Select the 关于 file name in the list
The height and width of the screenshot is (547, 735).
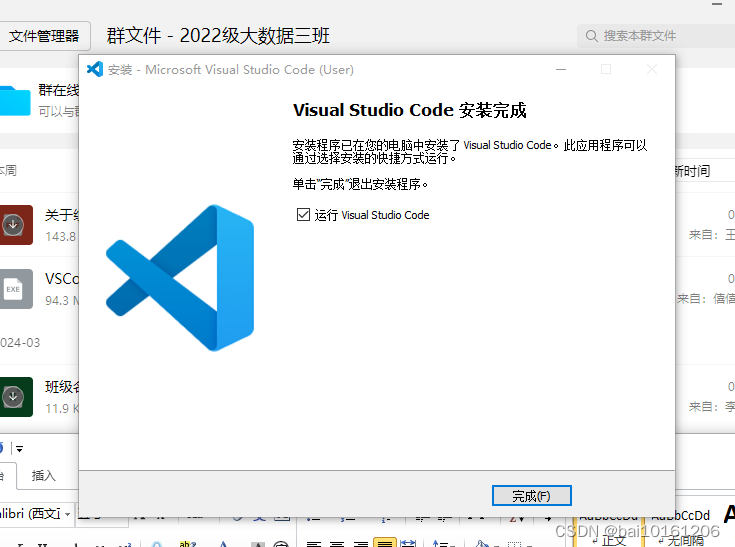(62, 215)
